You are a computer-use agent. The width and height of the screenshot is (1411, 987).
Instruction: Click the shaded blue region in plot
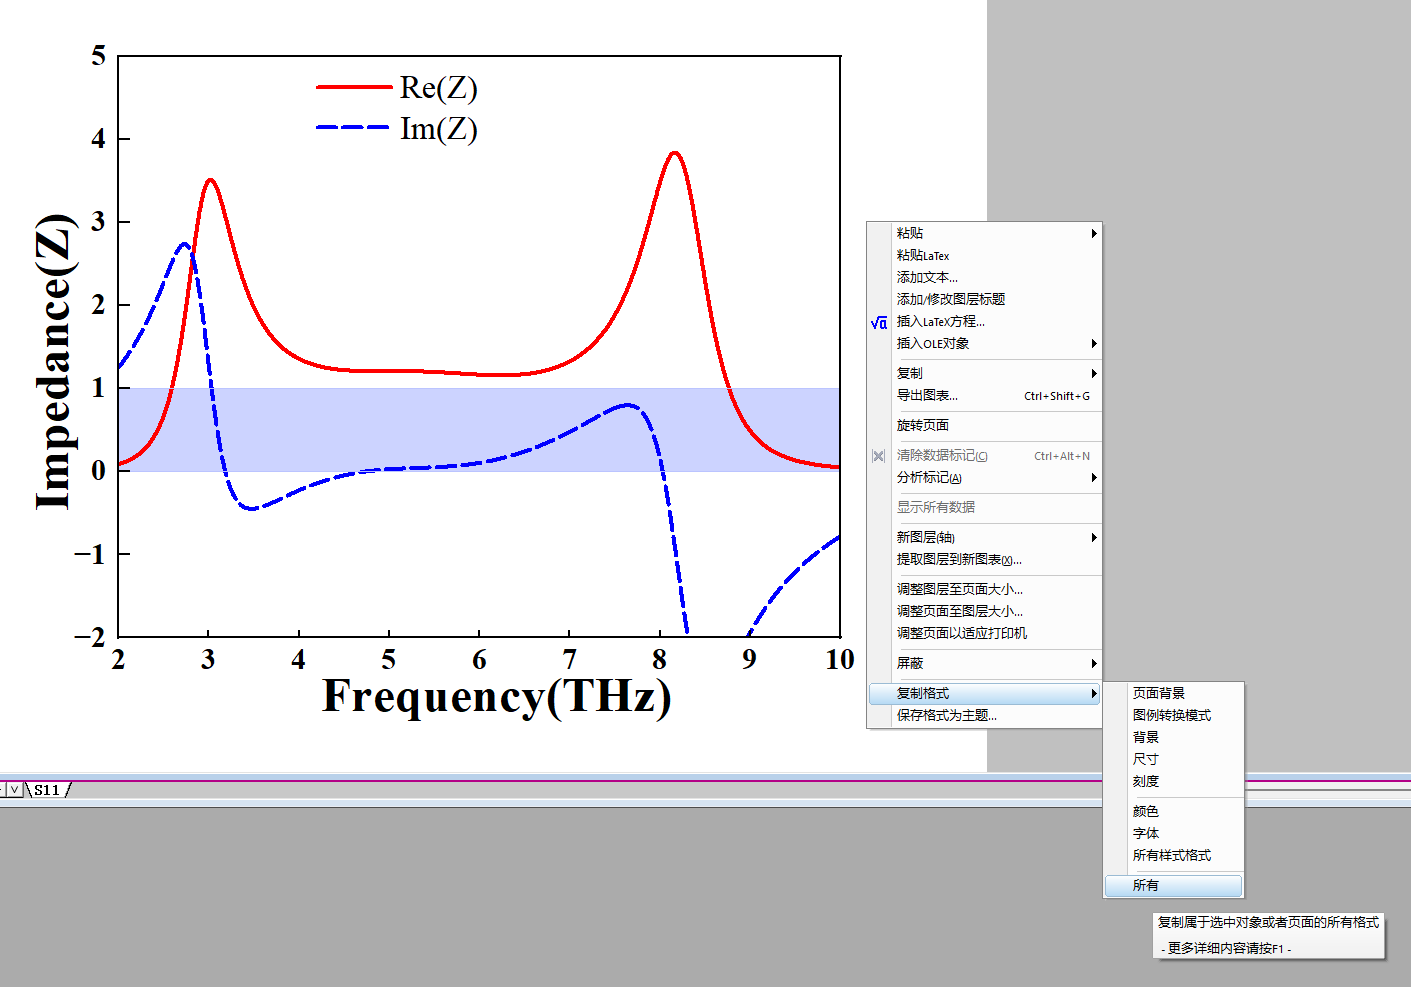pos(480,430)
